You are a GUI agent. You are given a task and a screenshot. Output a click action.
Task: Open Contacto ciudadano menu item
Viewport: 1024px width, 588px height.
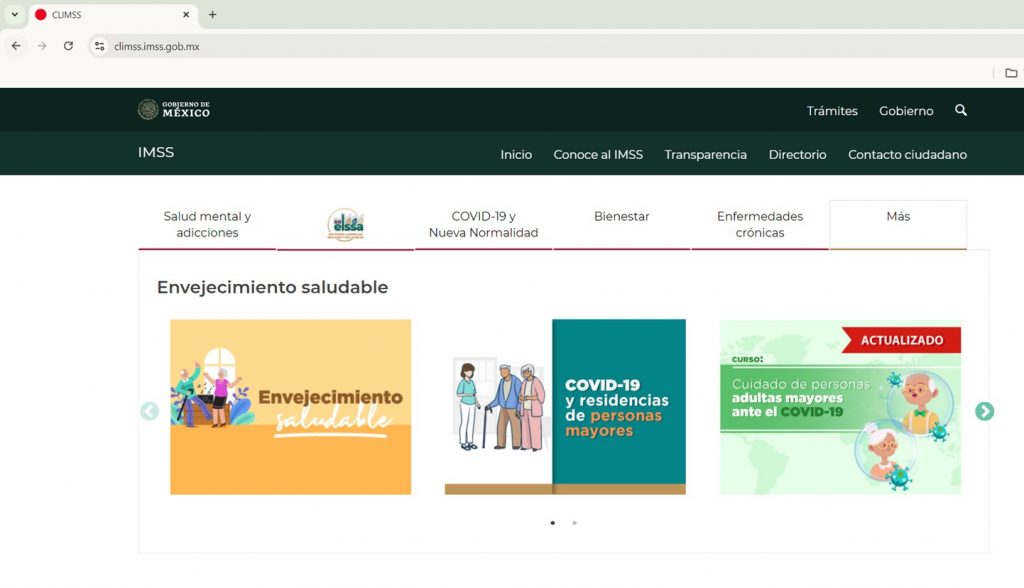[x=907, y=155]
